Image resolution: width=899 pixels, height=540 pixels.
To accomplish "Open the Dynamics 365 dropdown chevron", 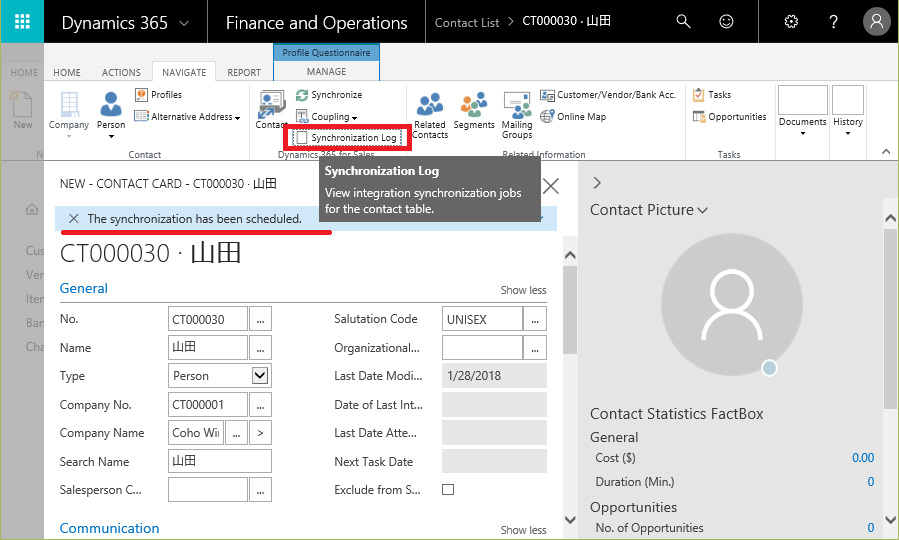I will [184, 24].
